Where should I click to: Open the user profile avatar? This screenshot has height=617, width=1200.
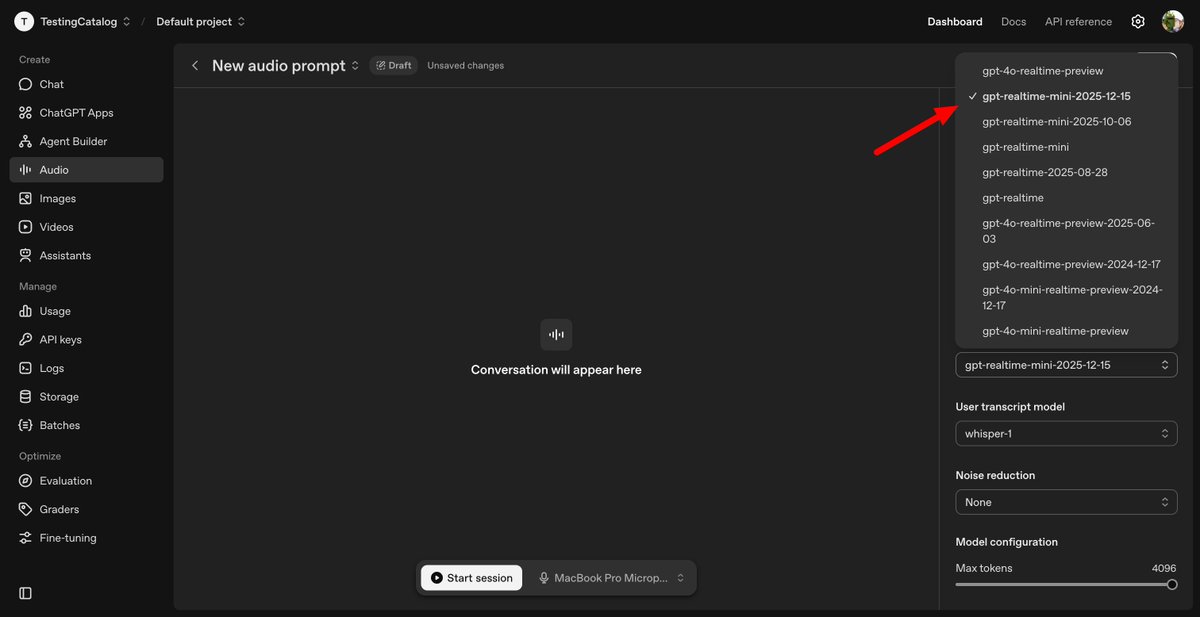point(1173,21)
